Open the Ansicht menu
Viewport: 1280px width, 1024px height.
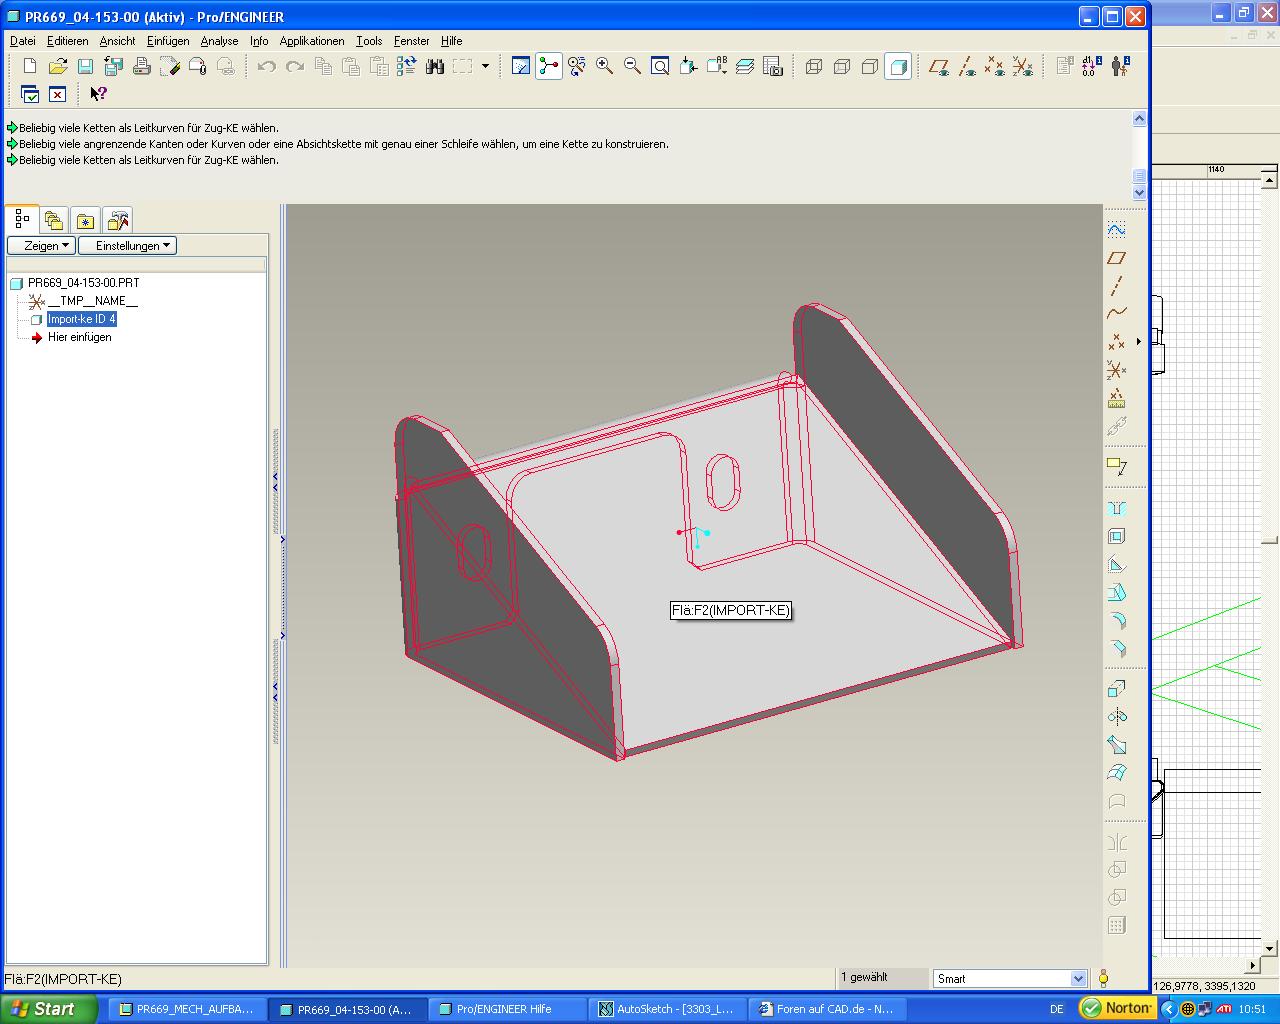(117, 41)
